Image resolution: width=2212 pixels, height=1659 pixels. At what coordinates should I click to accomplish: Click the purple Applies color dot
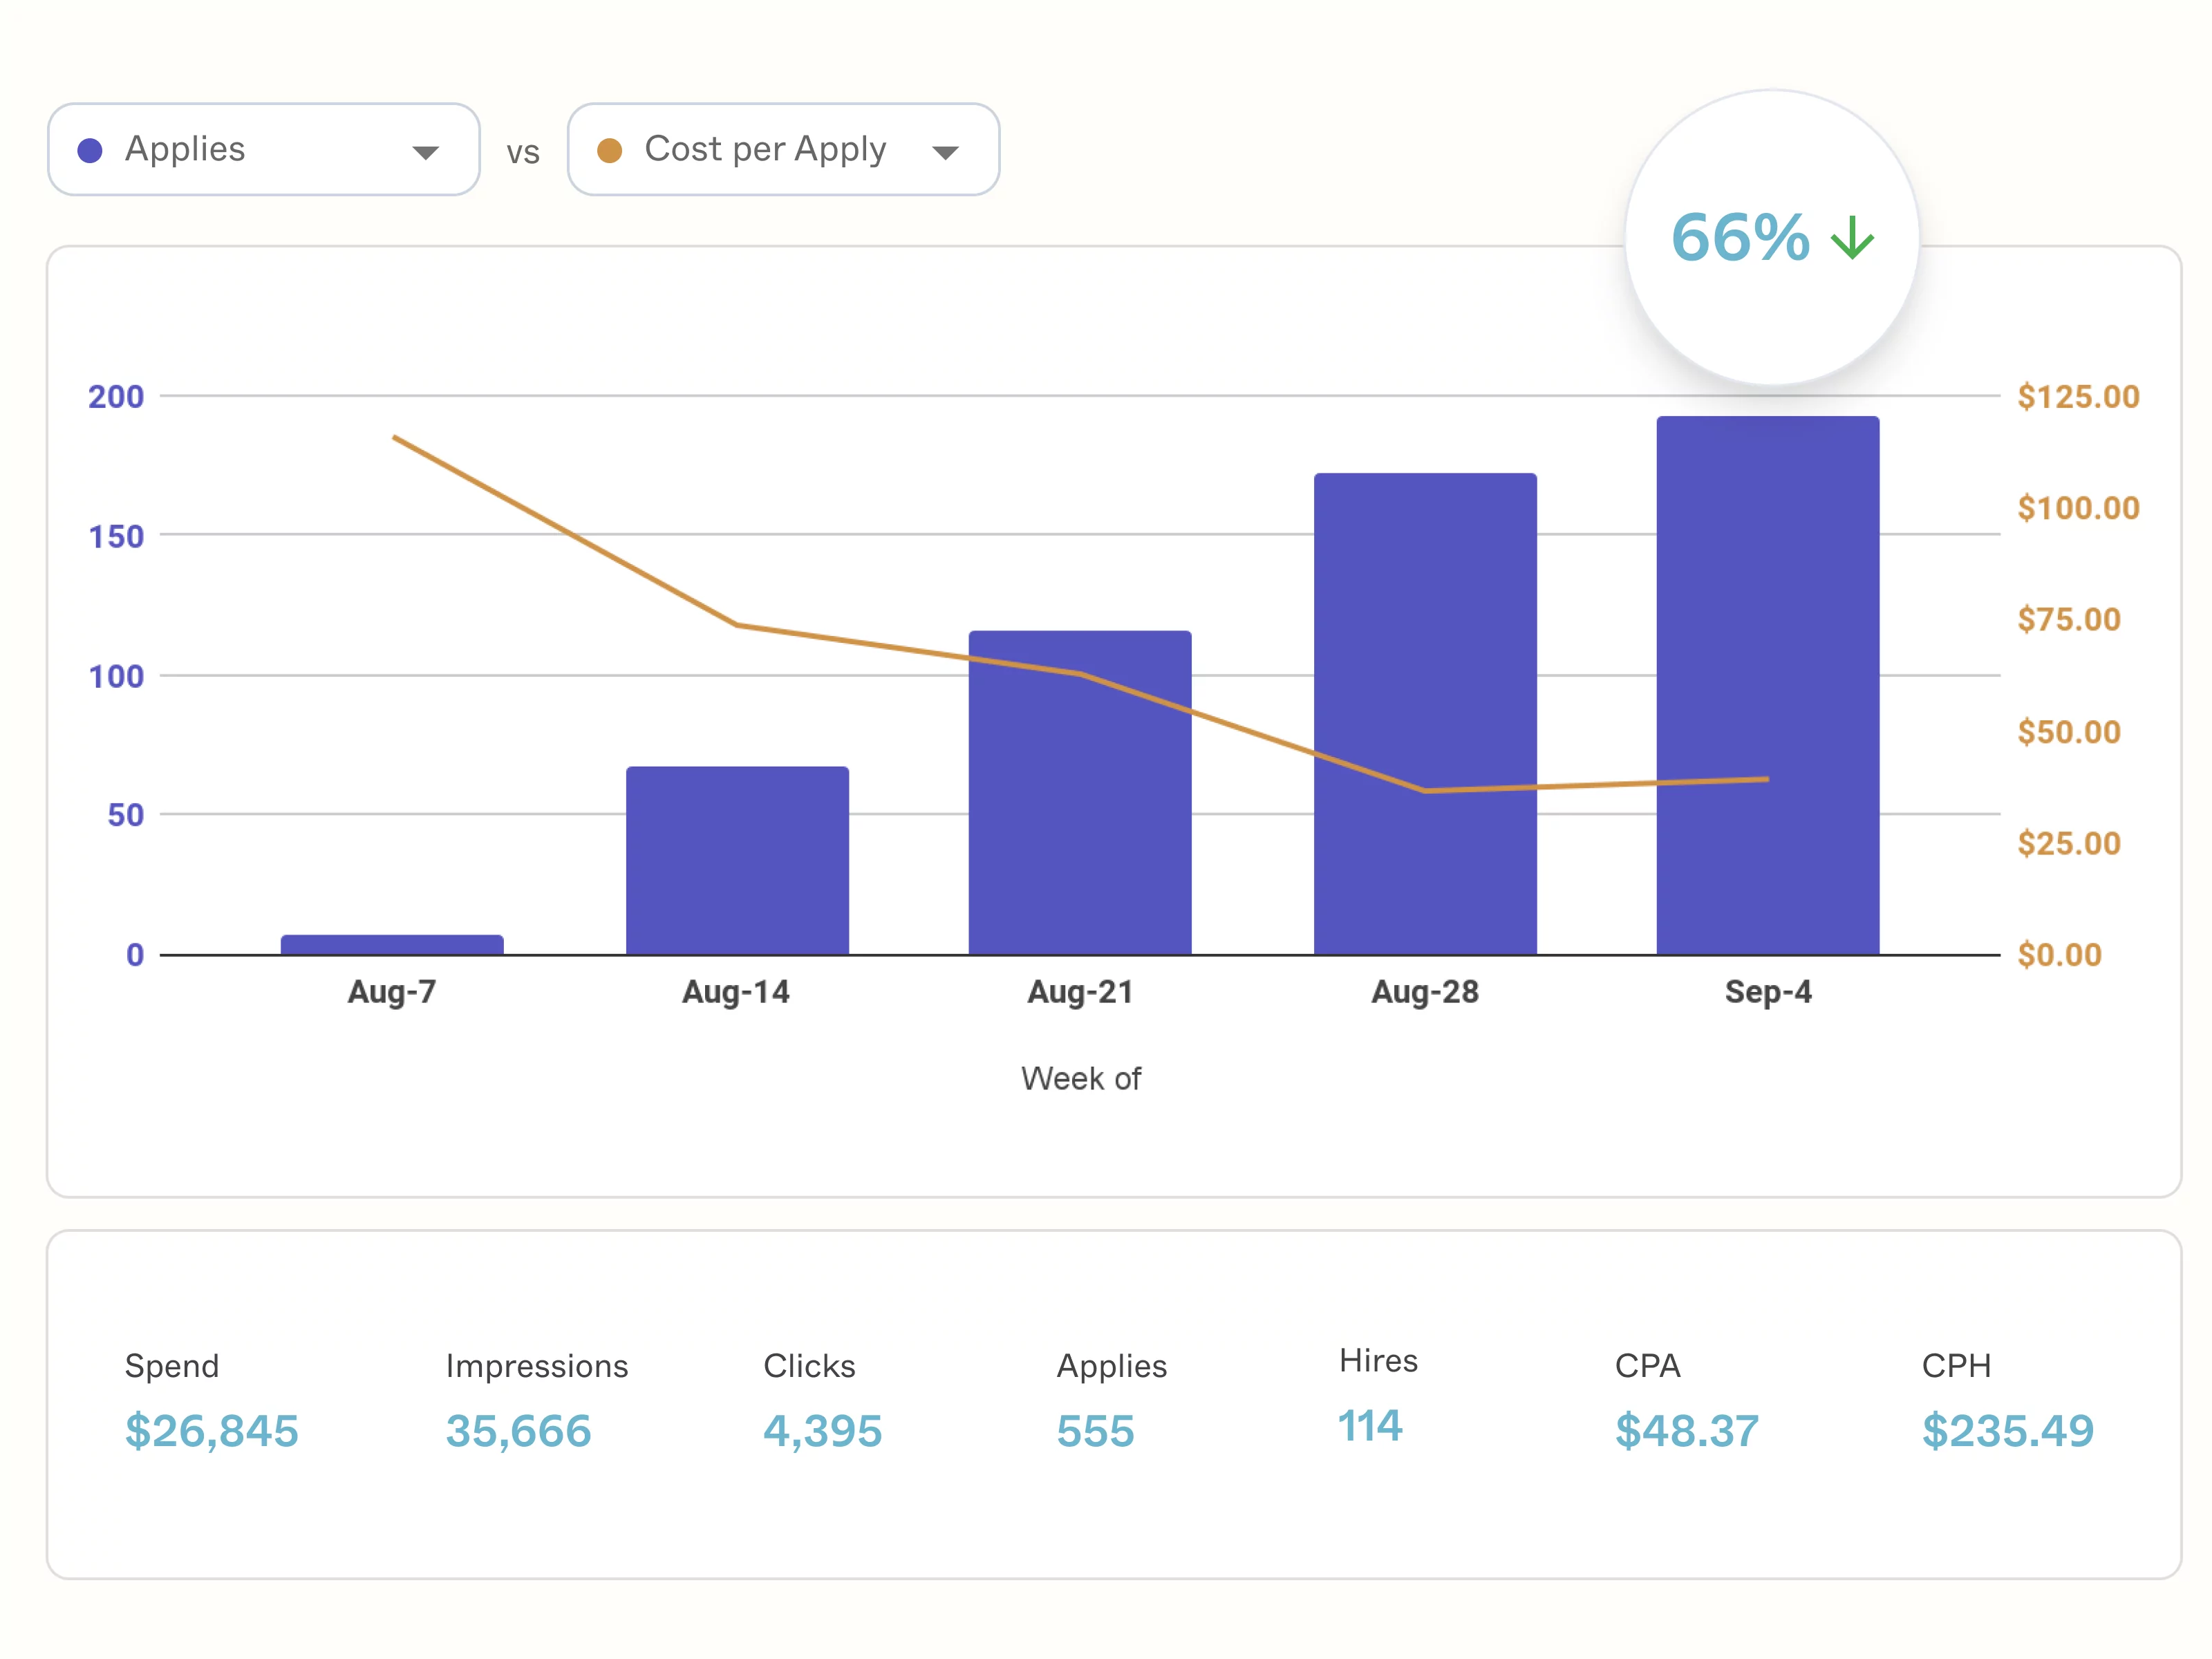(90, 151)
